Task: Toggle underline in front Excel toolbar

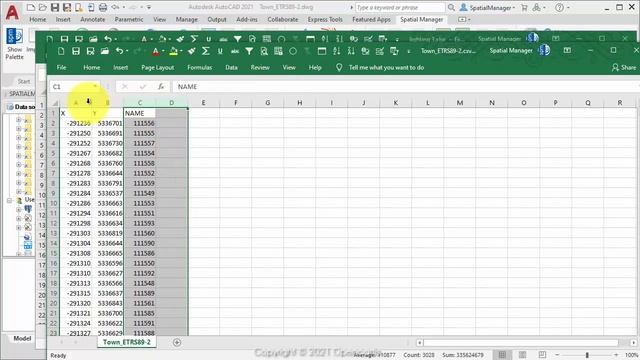Action: click(220, 51)
